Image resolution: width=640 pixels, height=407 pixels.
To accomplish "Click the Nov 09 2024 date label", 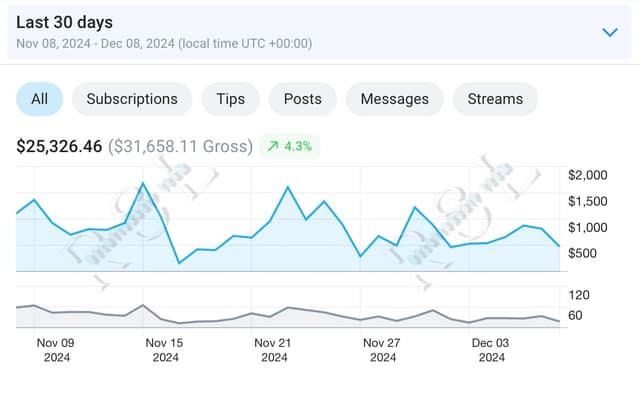I will point(55,349).
